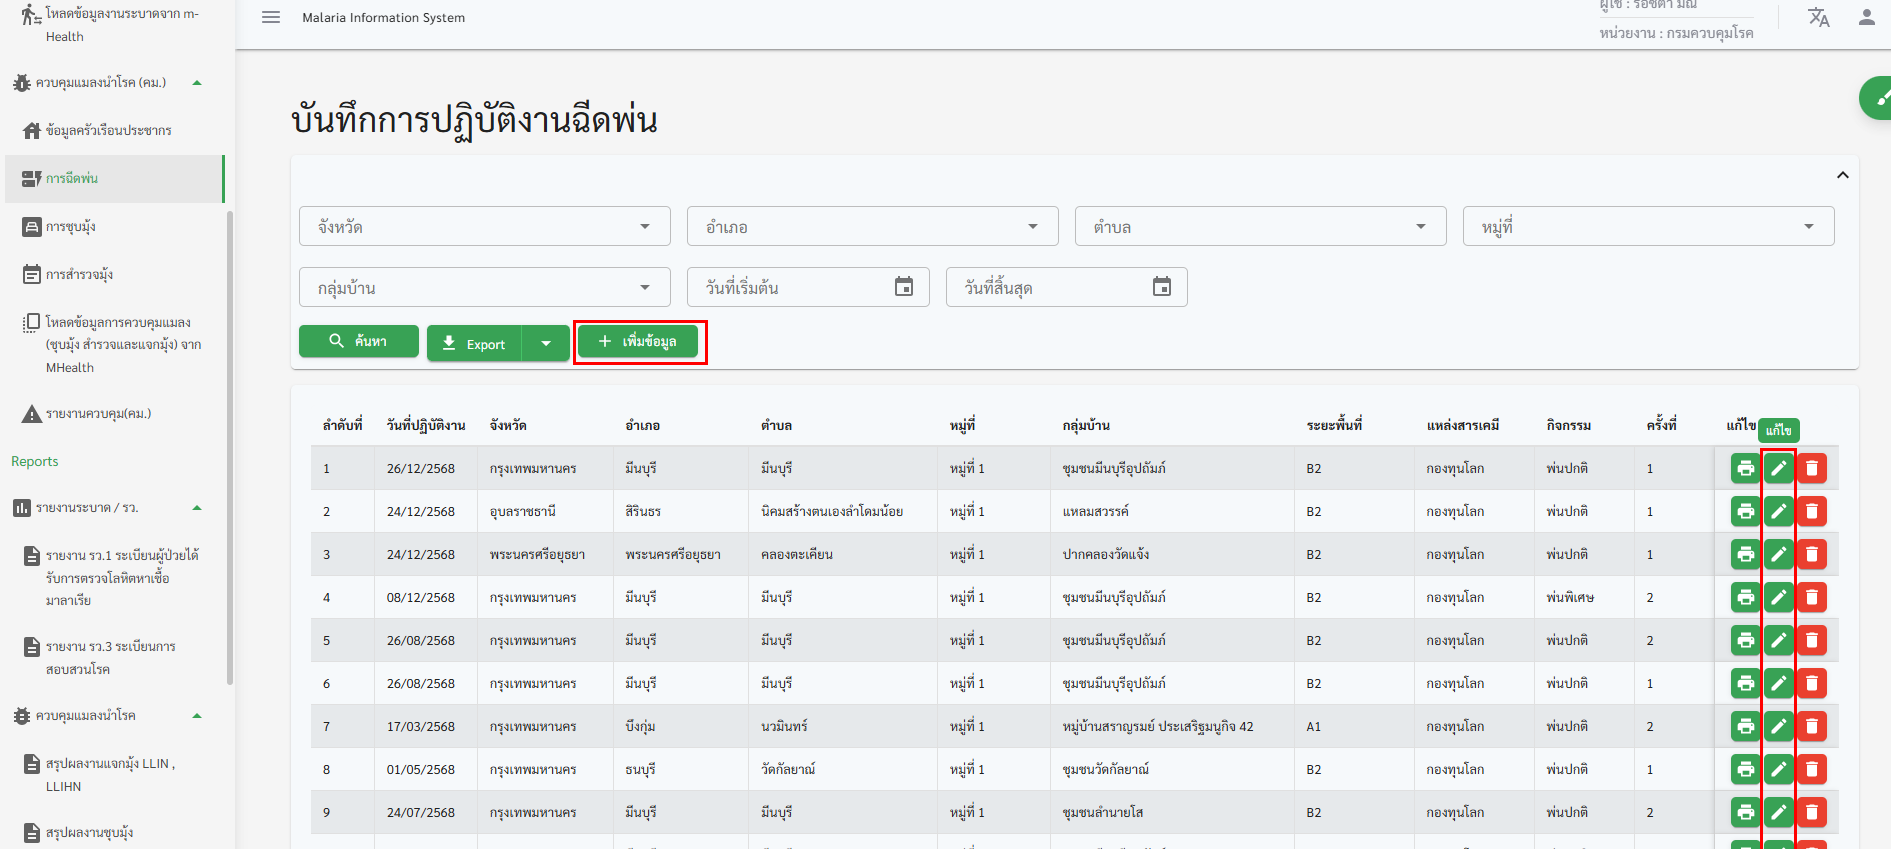
Task: Open ข้อมูลครัวเรือนประชากร sidebar item
Action: [x=108, y=131]
